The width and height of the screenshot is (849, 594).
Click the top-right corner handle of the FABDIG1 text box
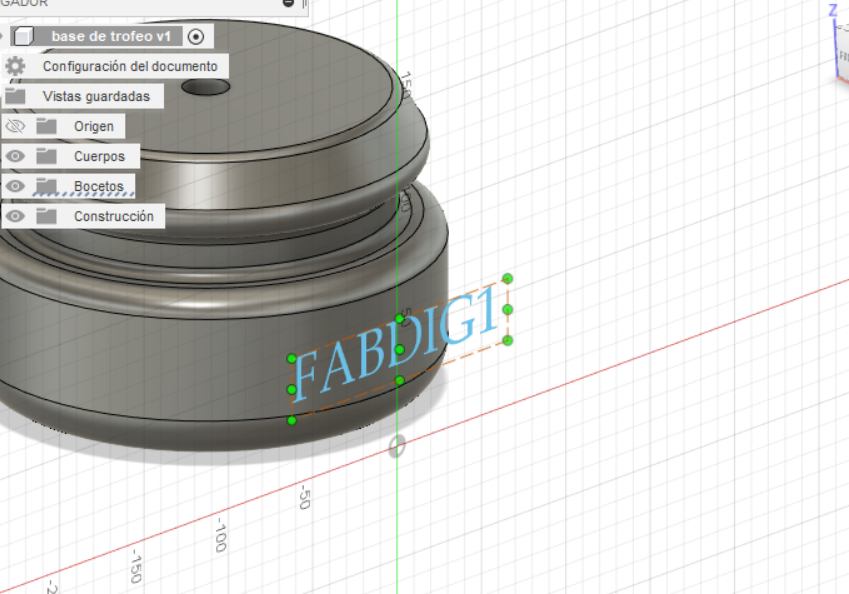(x=507, y=278)
